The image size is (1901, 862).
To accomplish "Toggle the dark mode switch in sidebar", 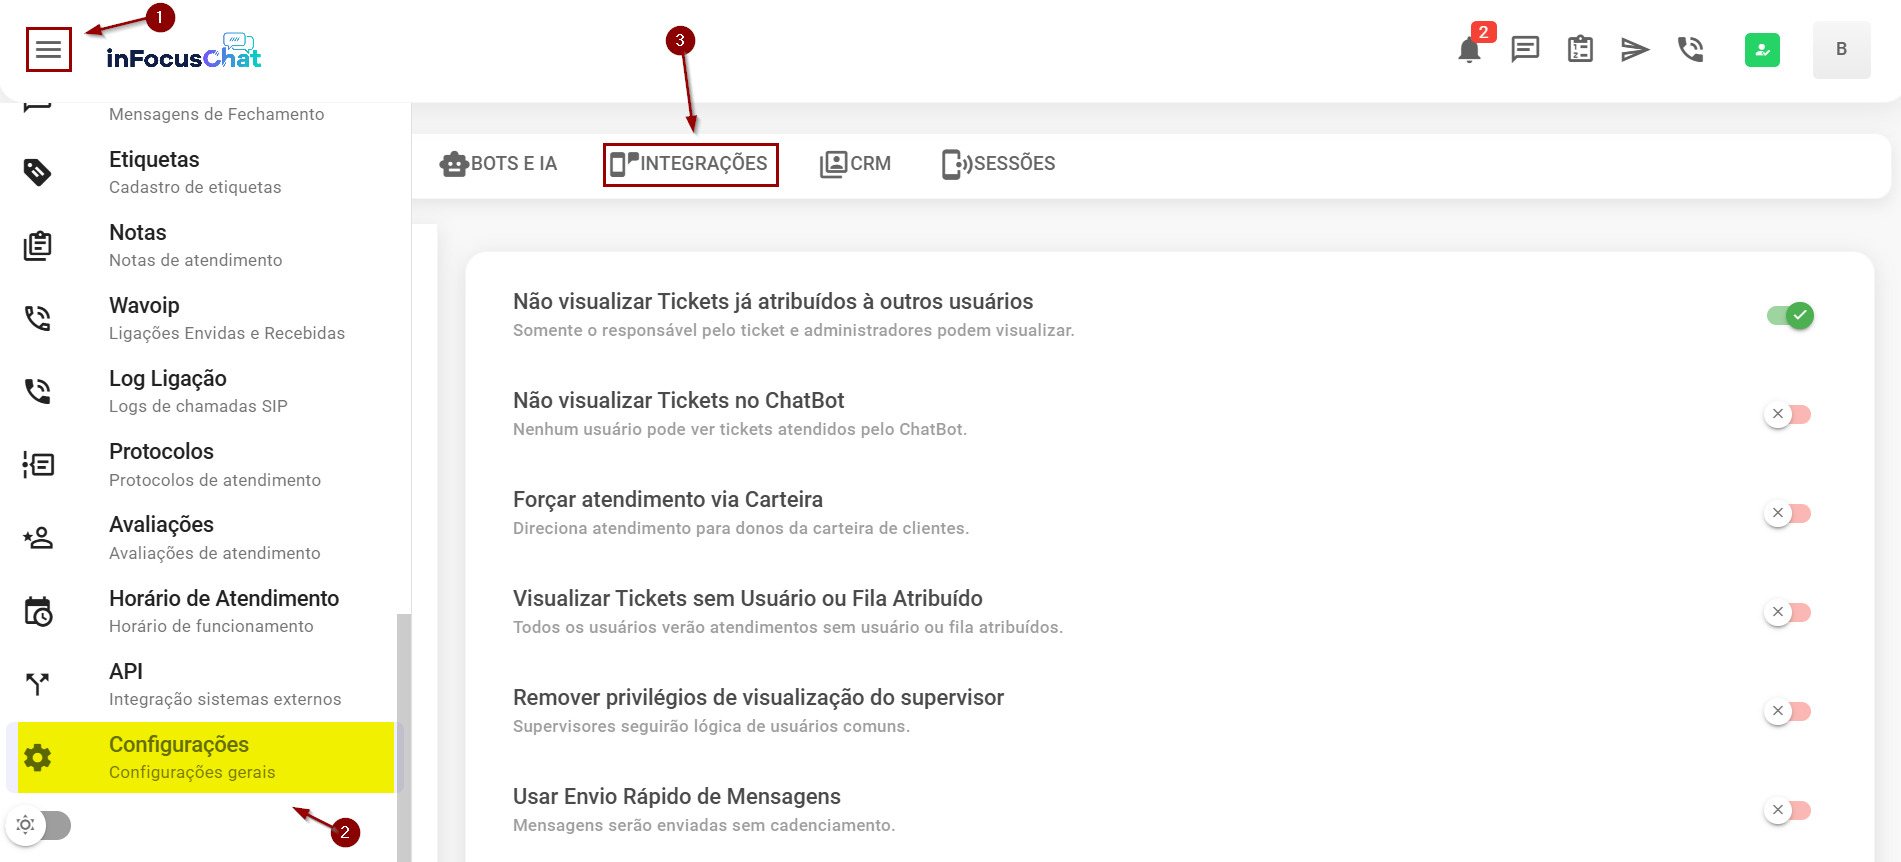I will click(40, 825).
